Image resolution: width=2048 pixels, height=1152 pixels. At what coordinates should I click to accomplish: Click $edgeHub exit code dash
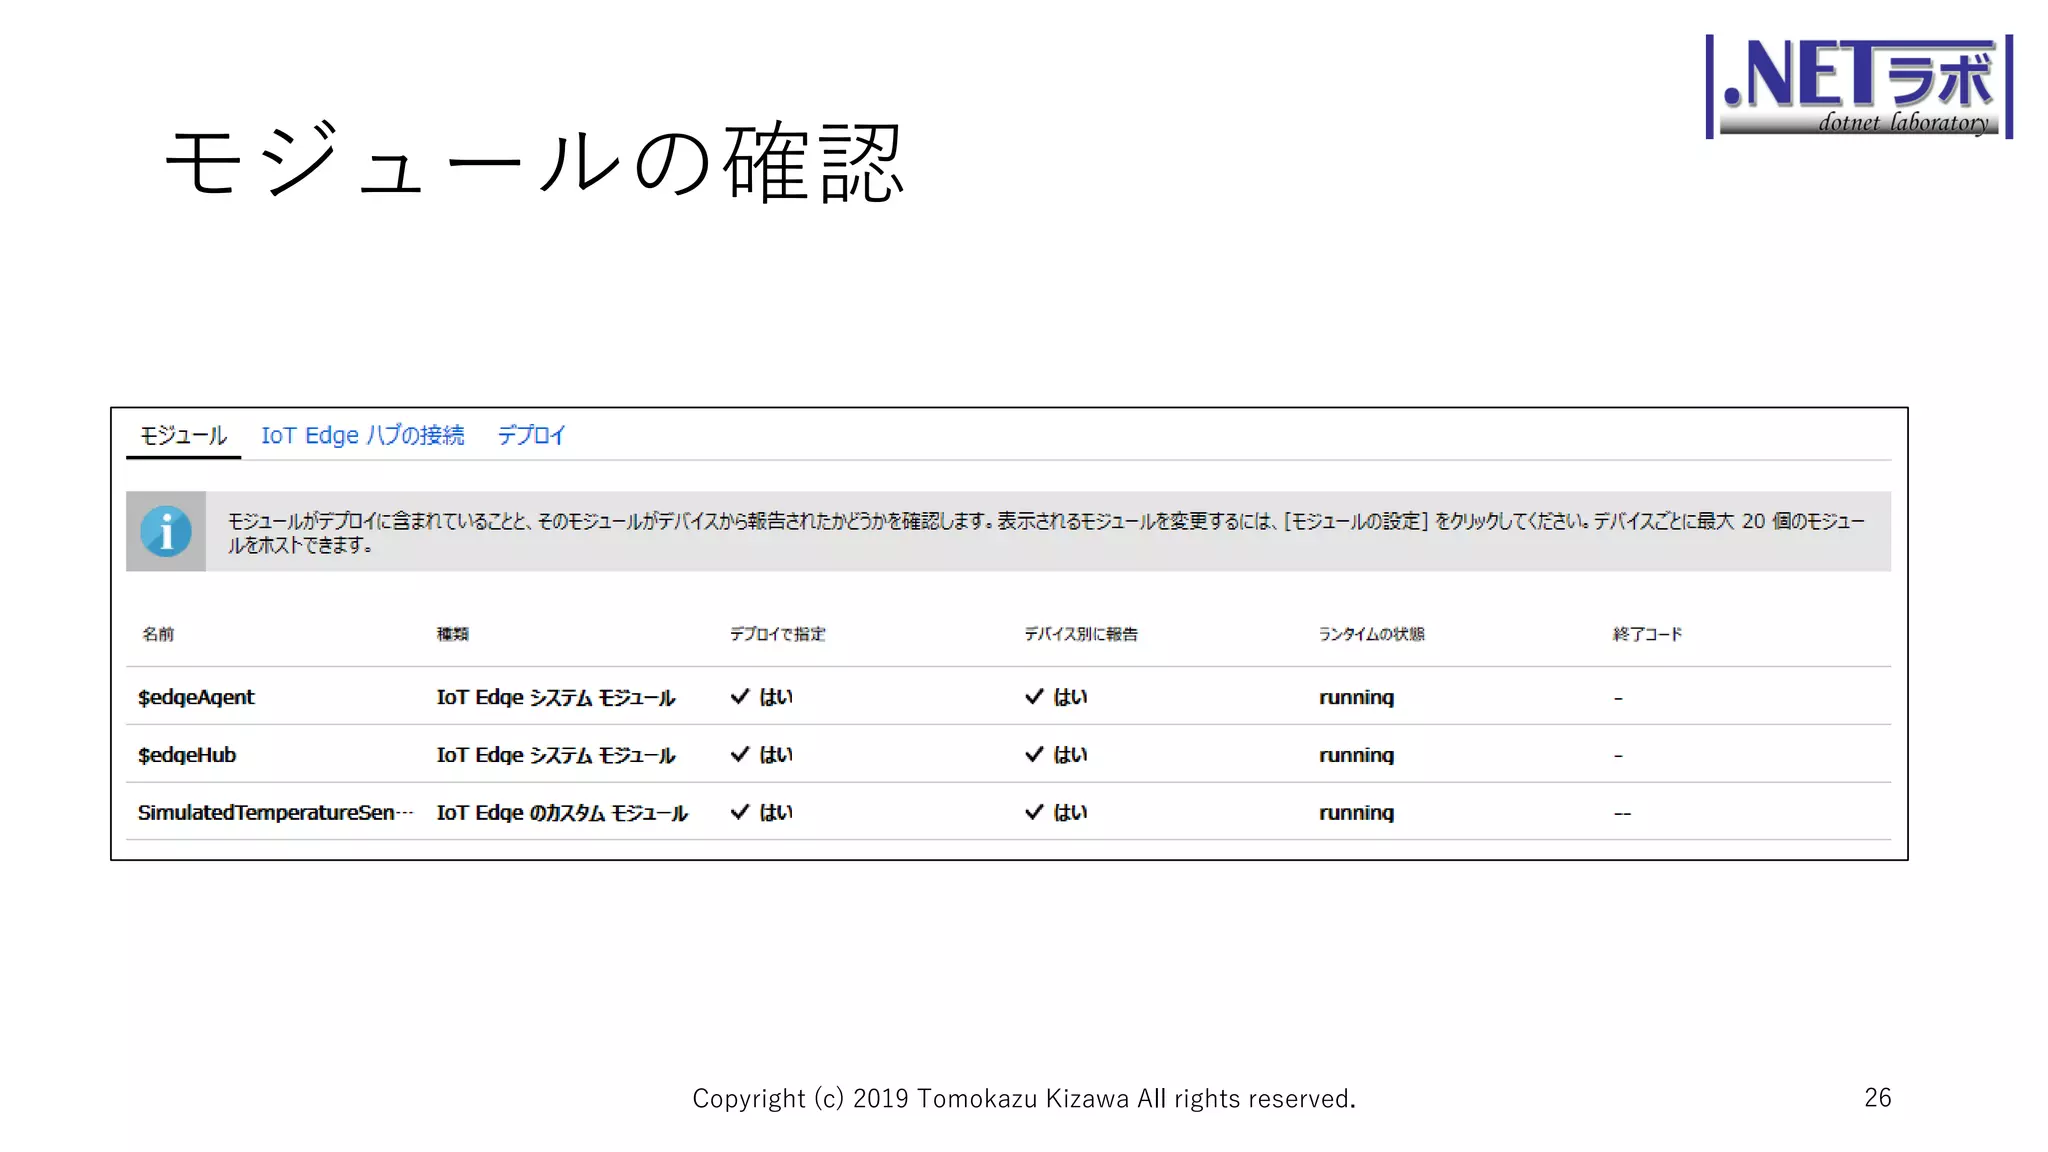[1618, 756]
